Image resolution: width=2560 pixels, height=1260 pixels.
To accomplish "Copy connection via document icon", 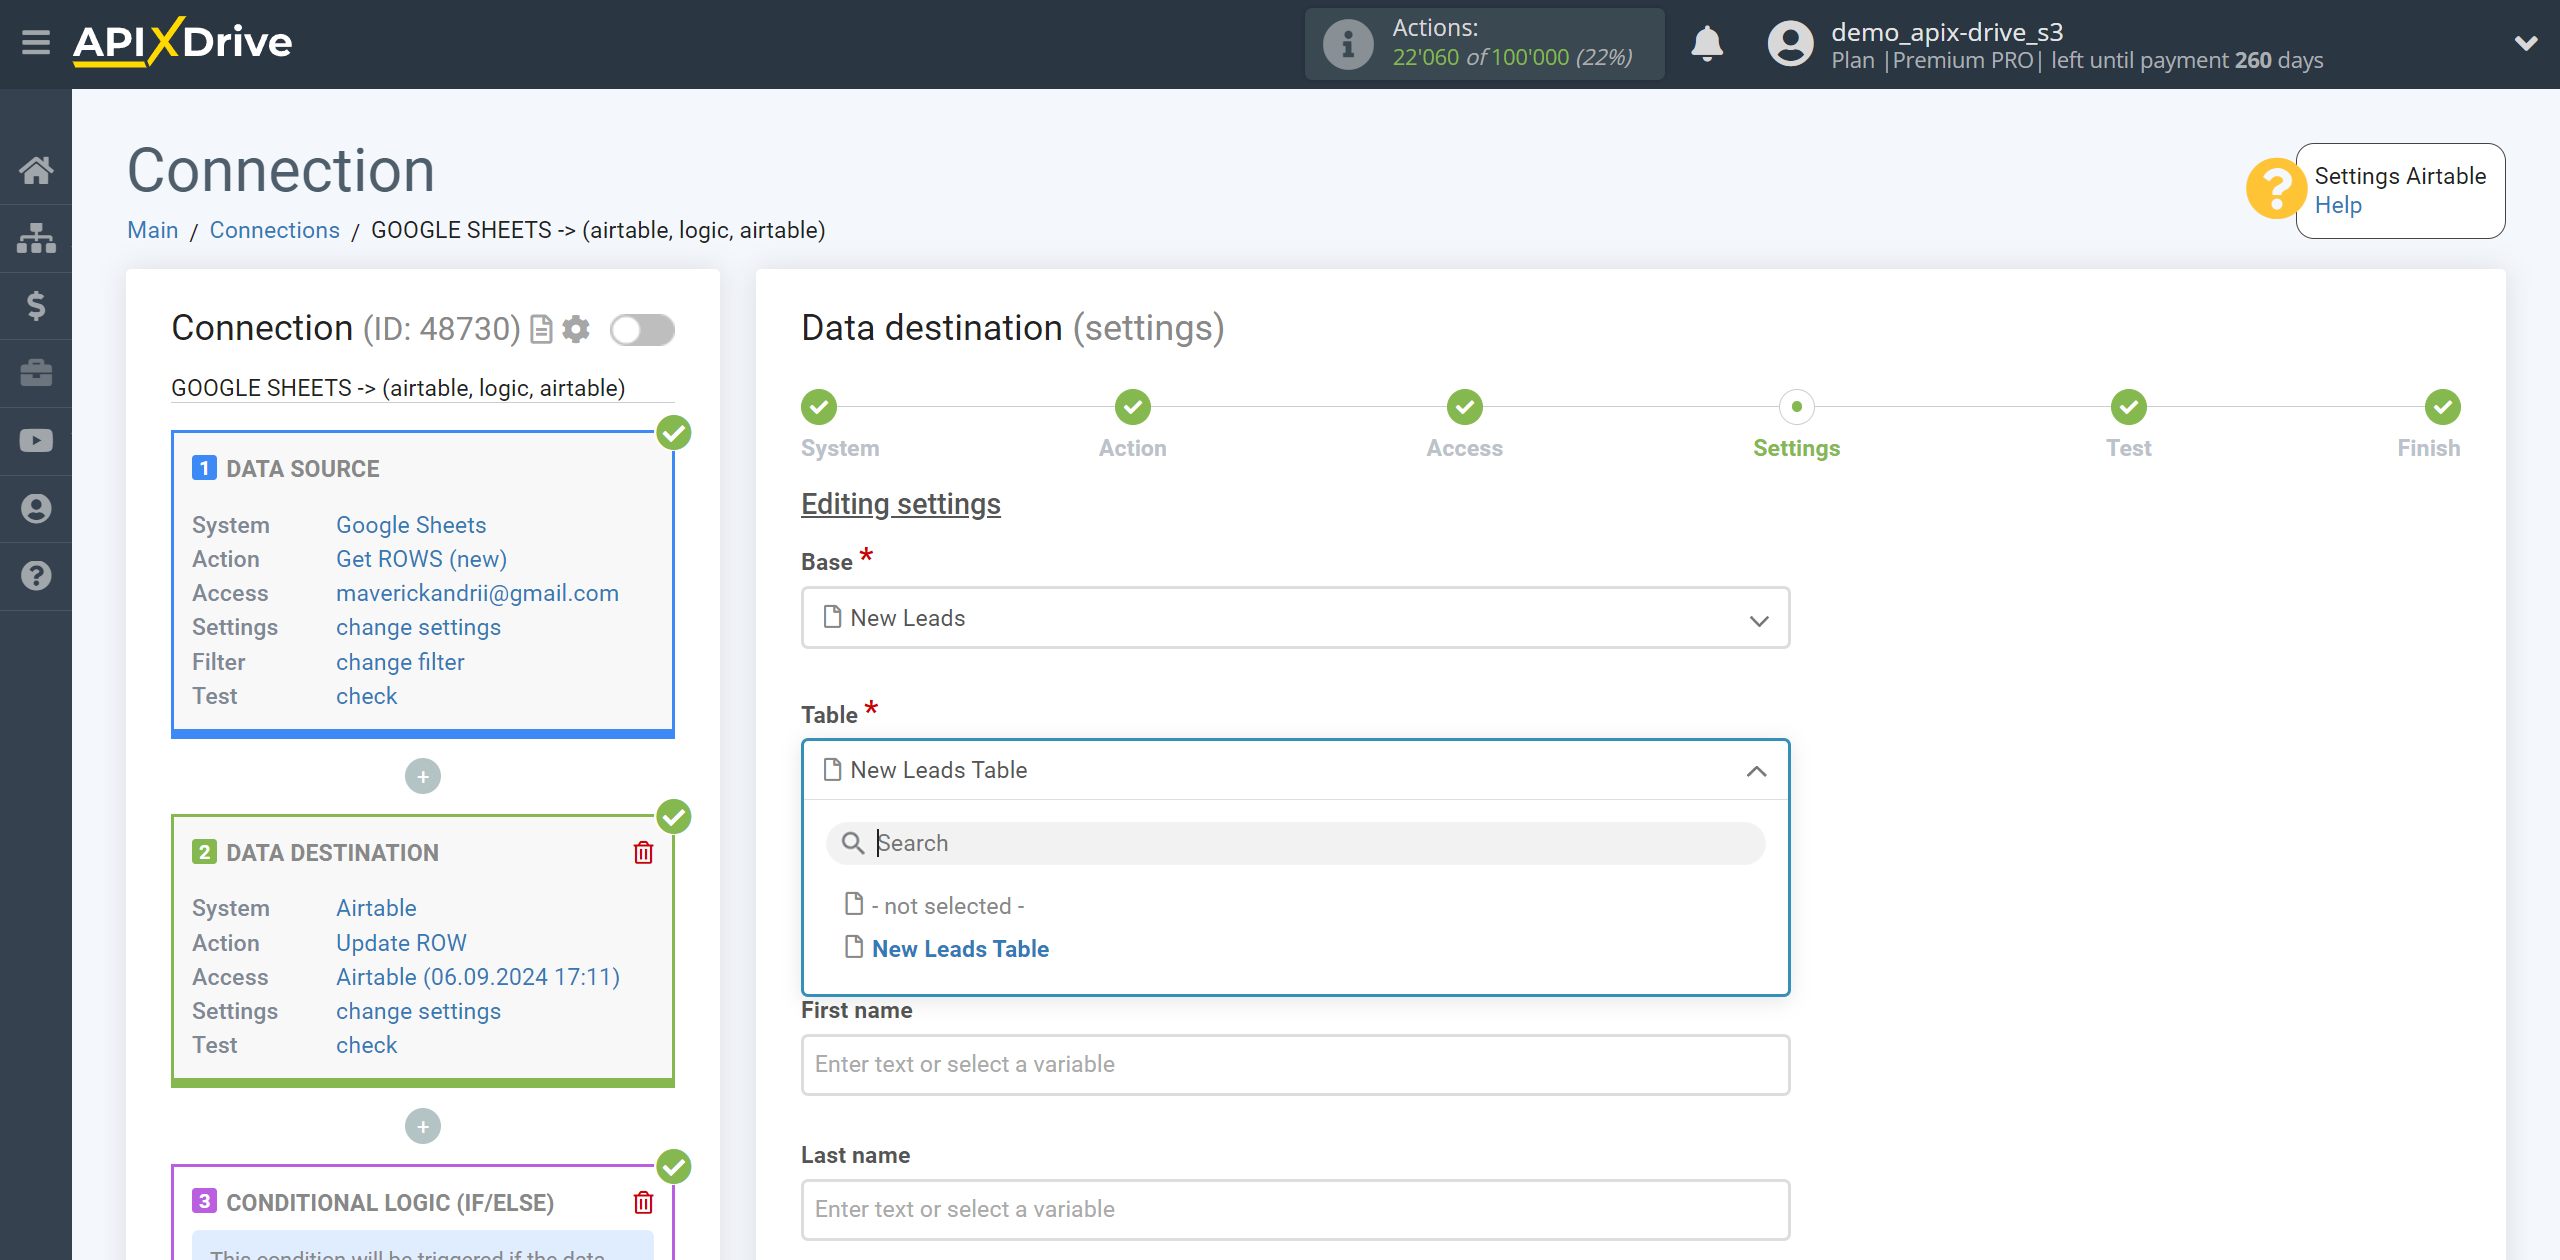I will click(x=541, y=329).
